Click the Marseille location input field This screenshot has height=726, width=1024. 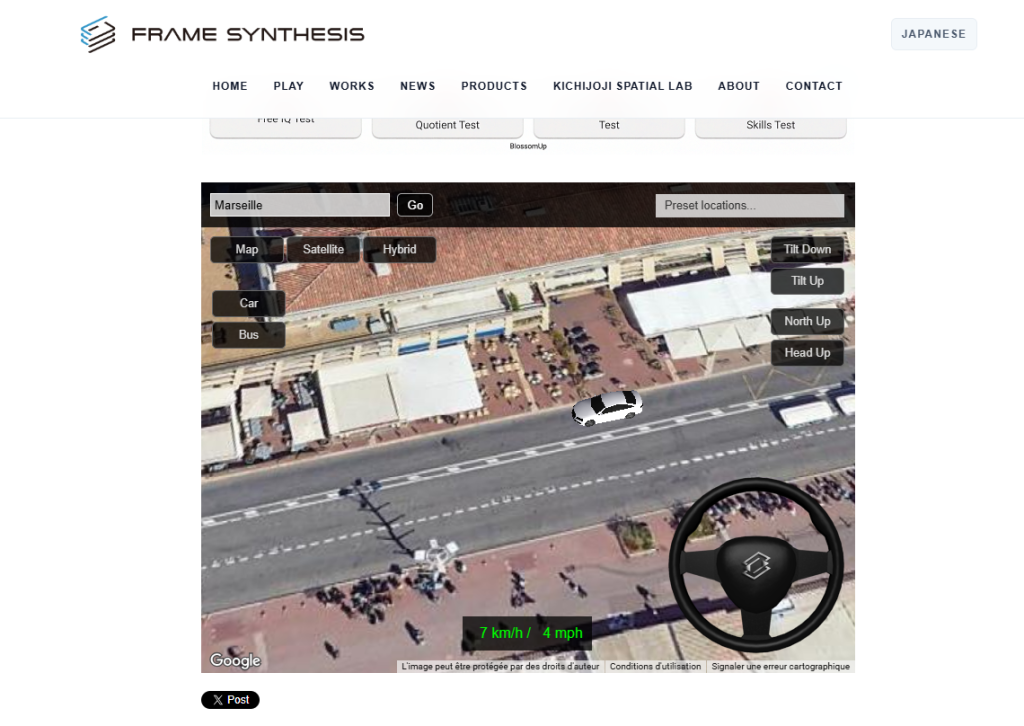(300, 205)
